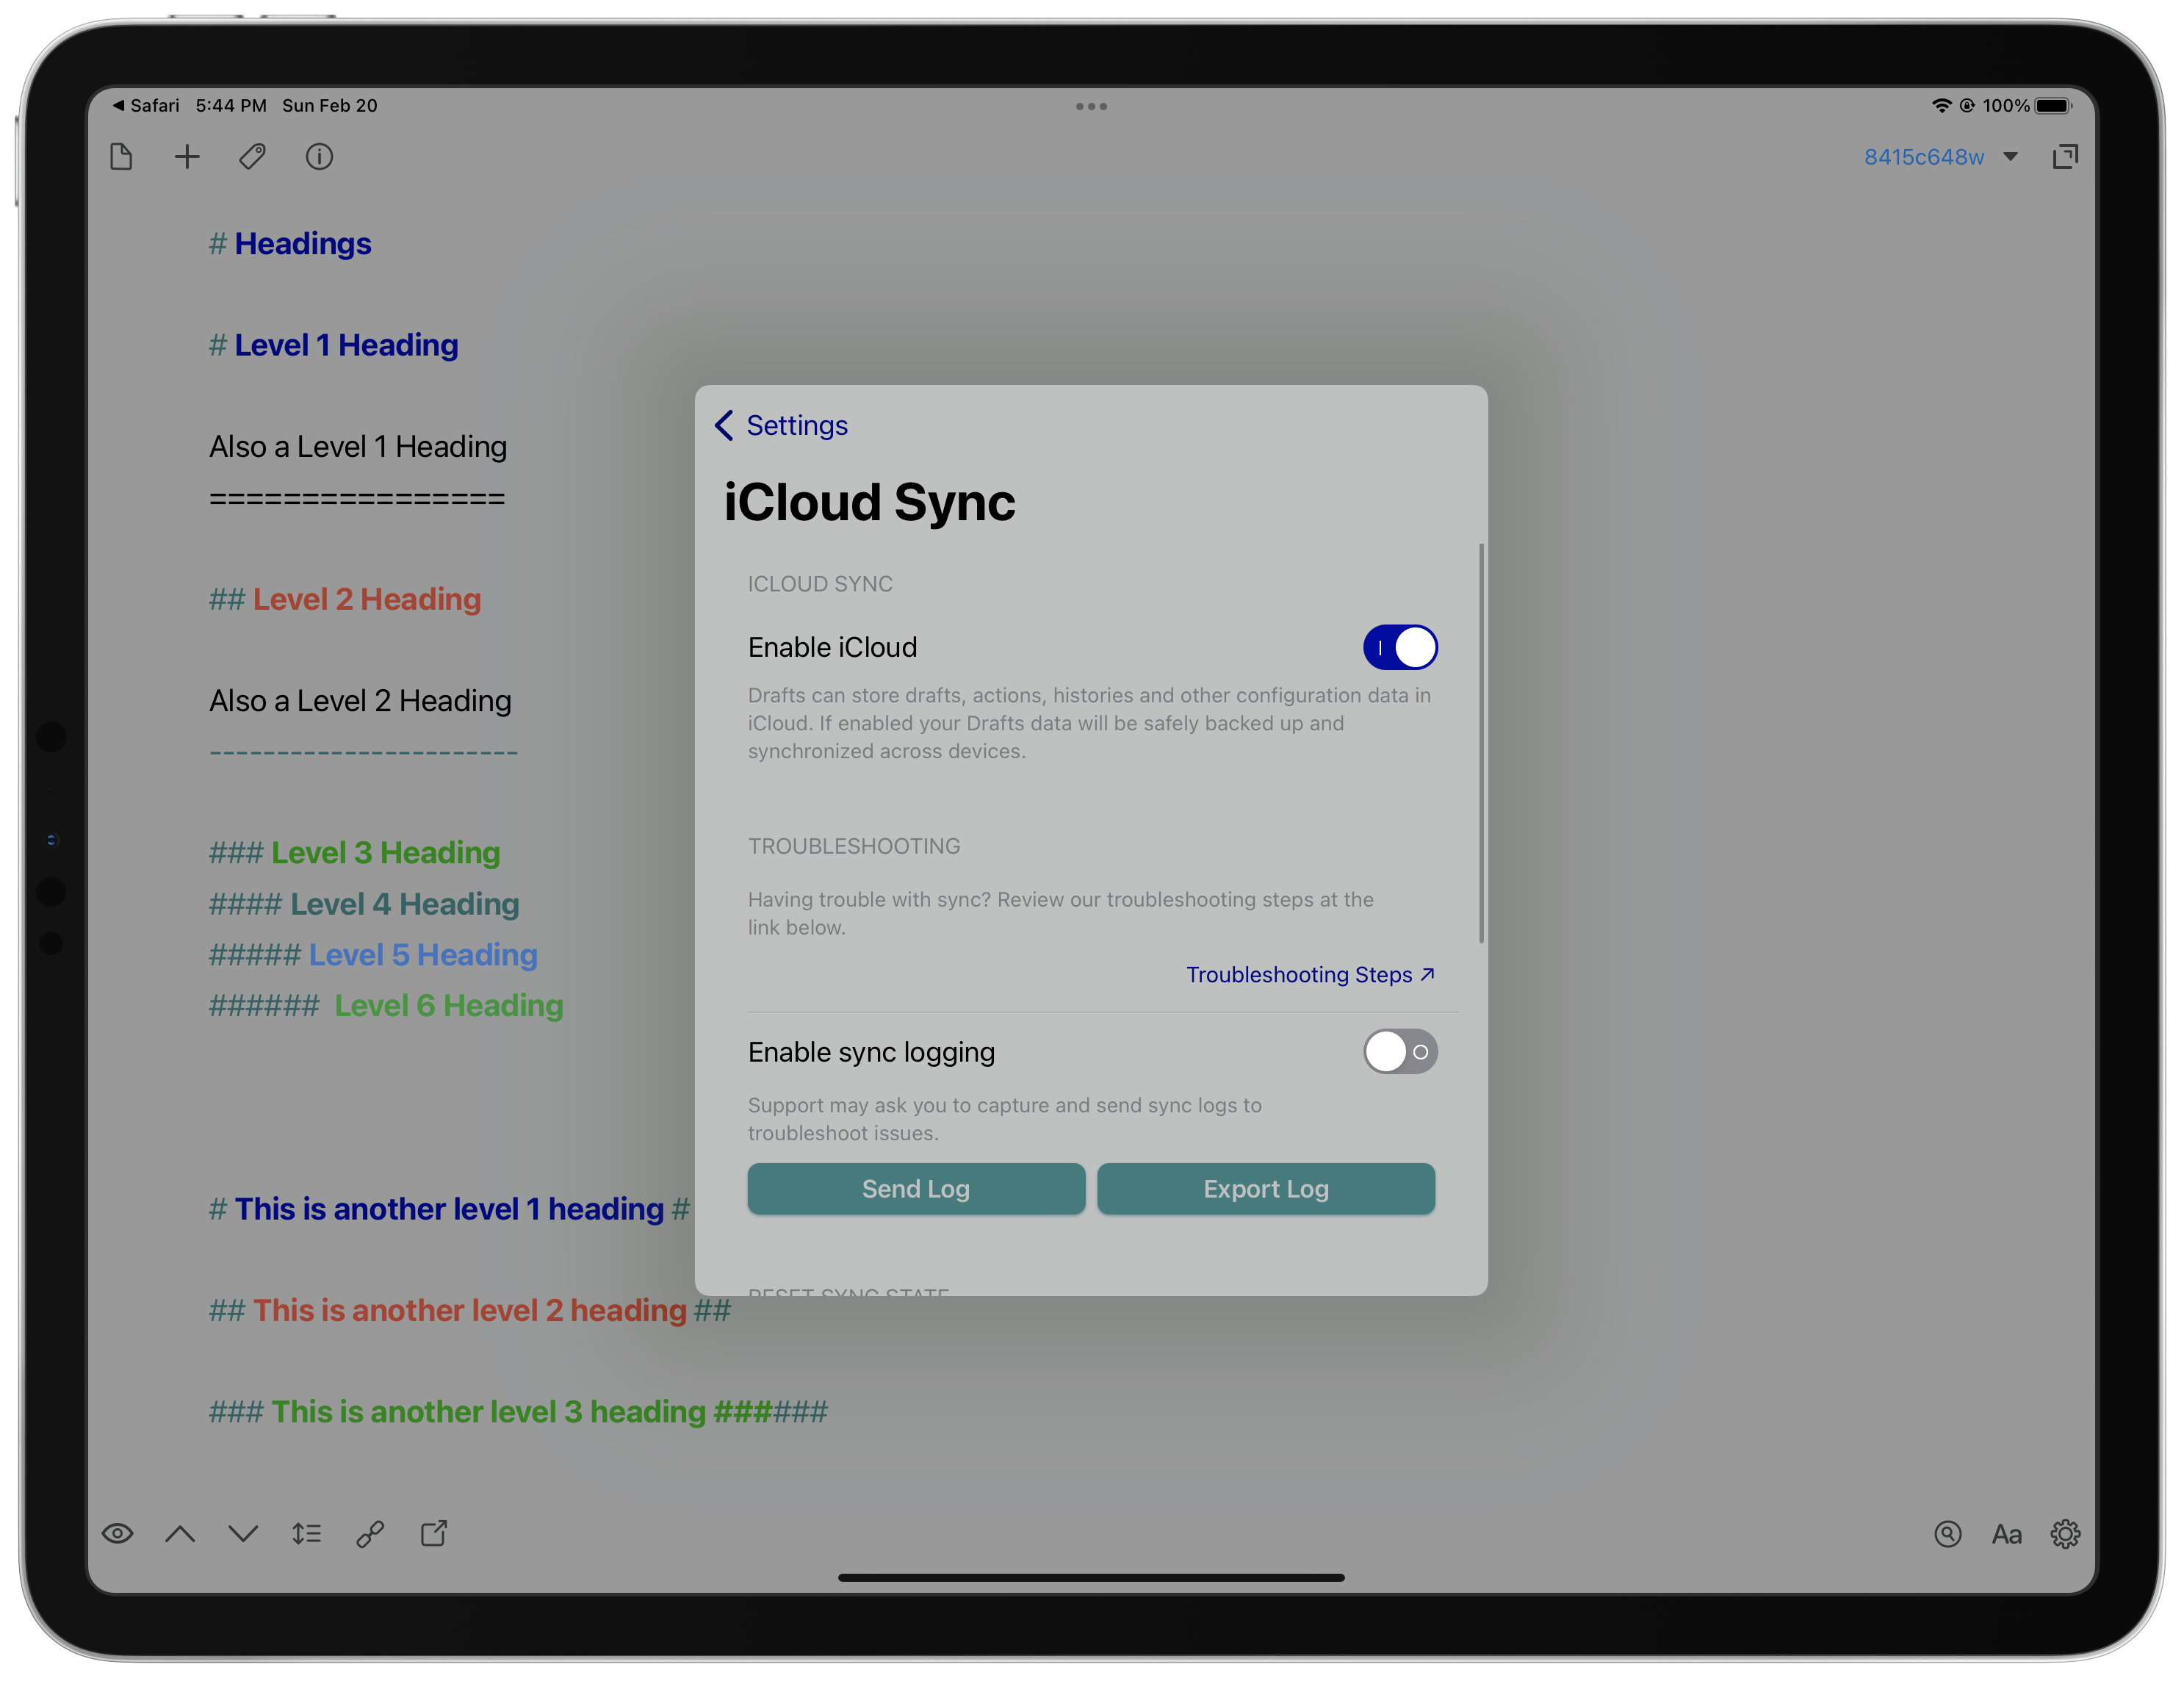Open the Troubleshooting Steps link
Image resolution: width=2184 pixels, height=1681 pixels.
[x=1311, y=975]
